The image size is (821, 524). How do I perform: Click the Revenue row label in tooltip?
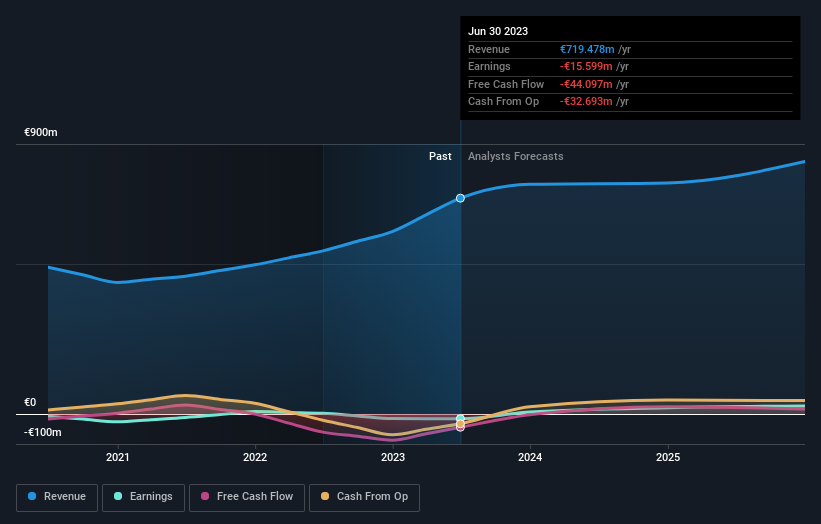click(x=489, y=49)
